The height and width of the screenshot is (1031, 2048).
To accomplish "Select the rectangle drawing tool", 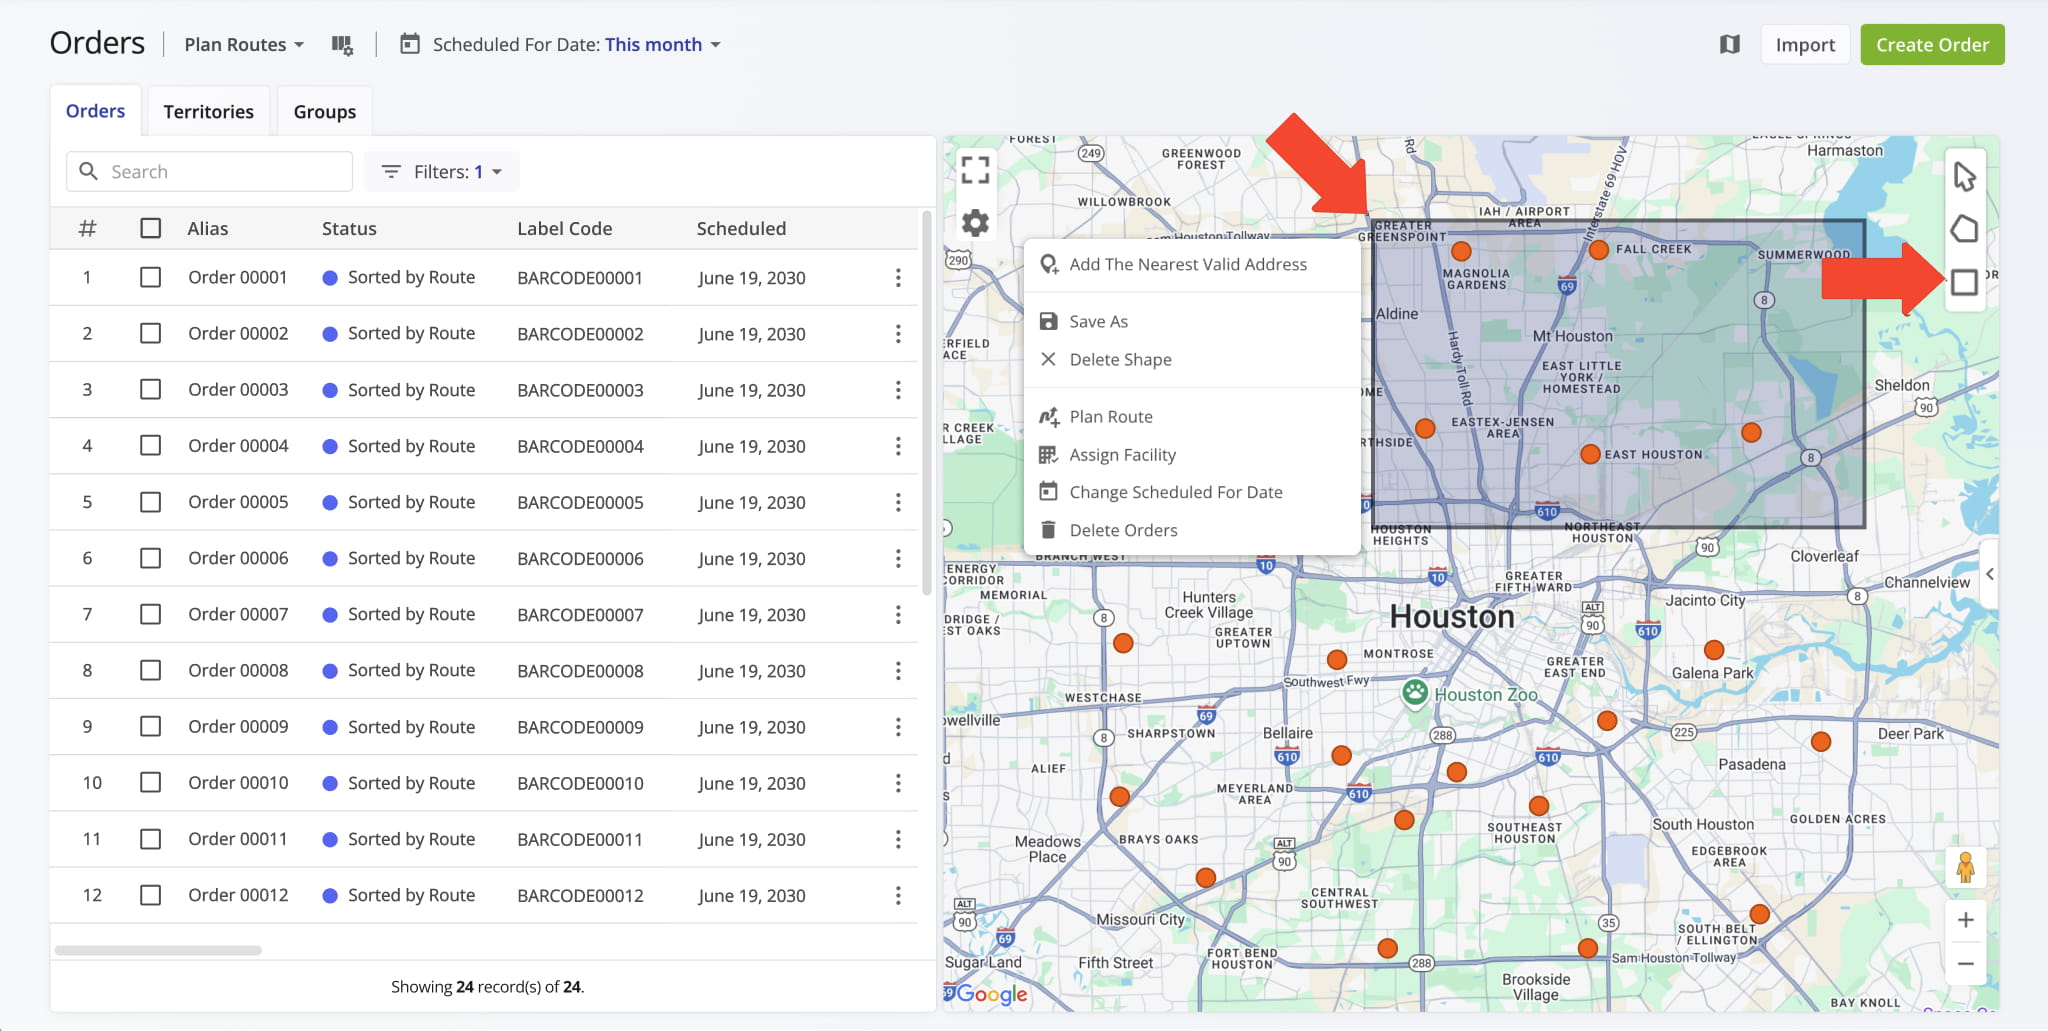I will (1964, 282).
